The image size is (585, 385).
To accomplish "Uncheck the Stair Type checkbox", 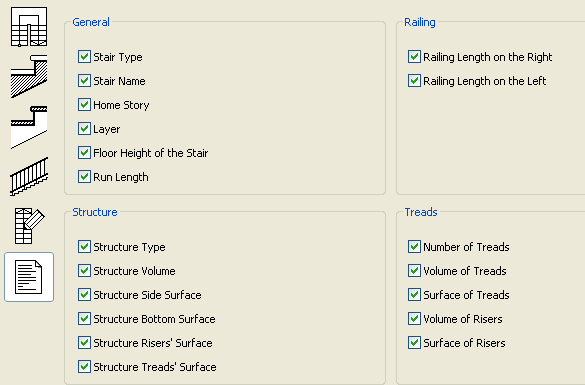I will pyautogui.click(x=84, y=57).
